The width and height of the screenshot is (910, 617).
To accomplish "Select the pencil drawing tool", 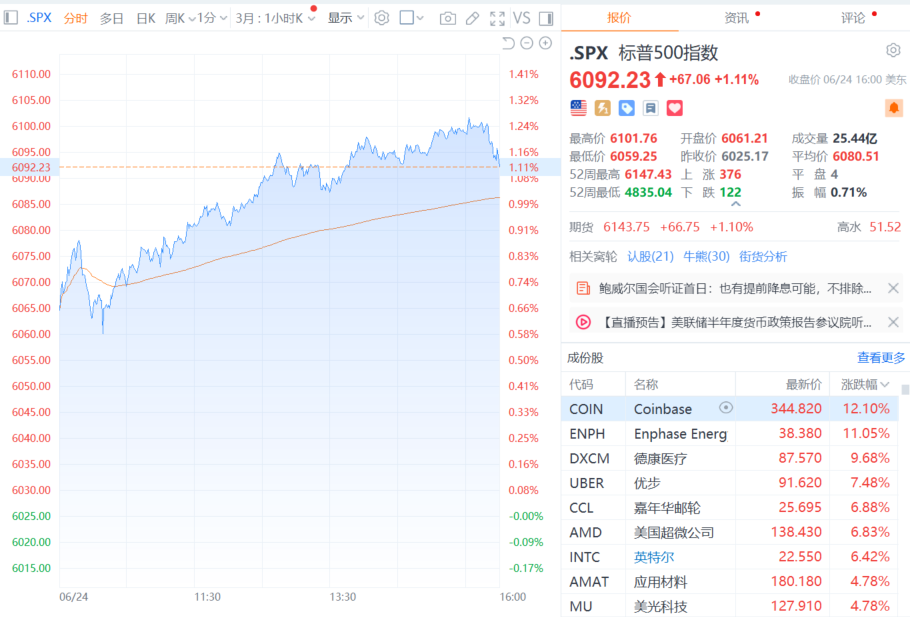I will [x=472, y=18].
